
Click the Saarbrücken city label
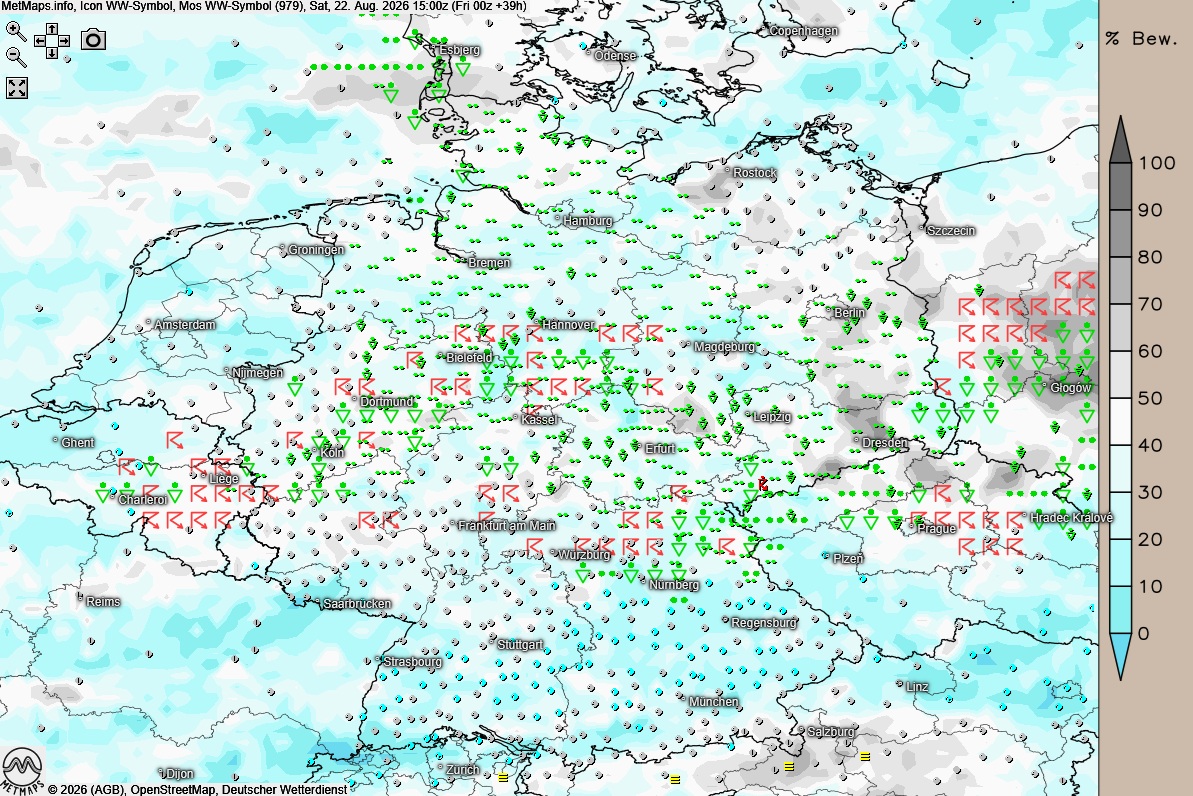(x=357, y=604)
